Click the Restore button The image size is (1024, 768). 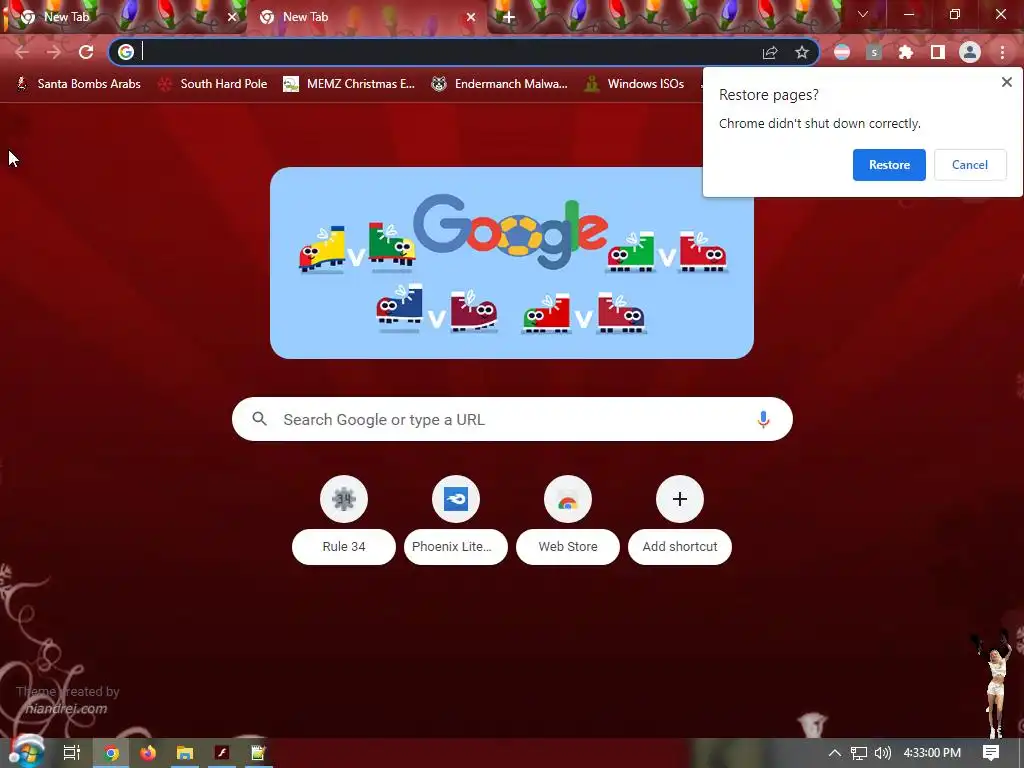coord(889,165)
